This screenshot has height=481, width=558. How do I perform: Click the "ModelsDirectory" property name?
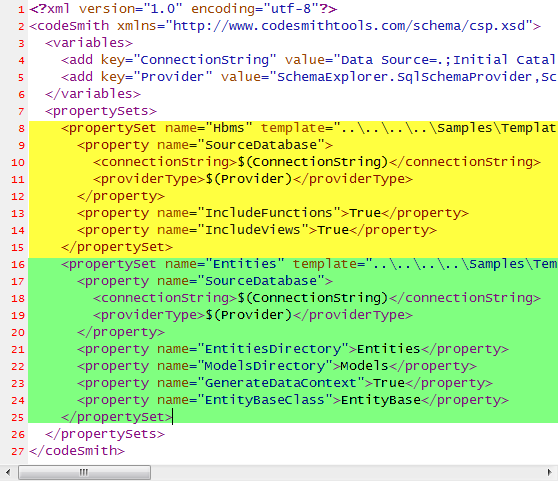[x=265, y=366]
